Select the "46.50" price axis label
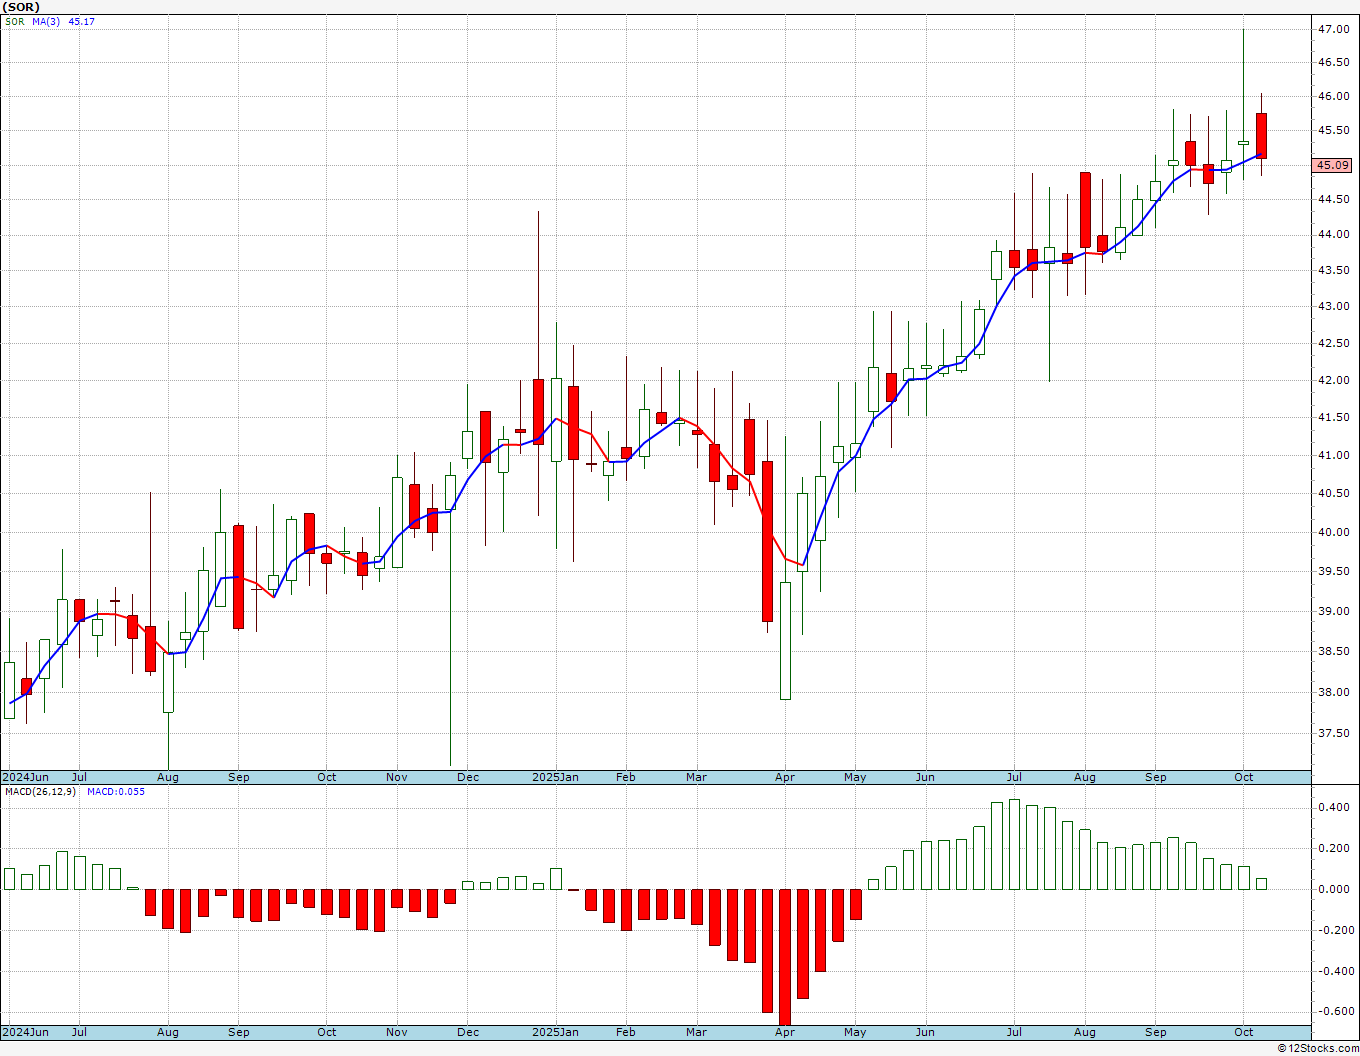The width and height of the screenshot is (1360, 1056). [1333, 62]
